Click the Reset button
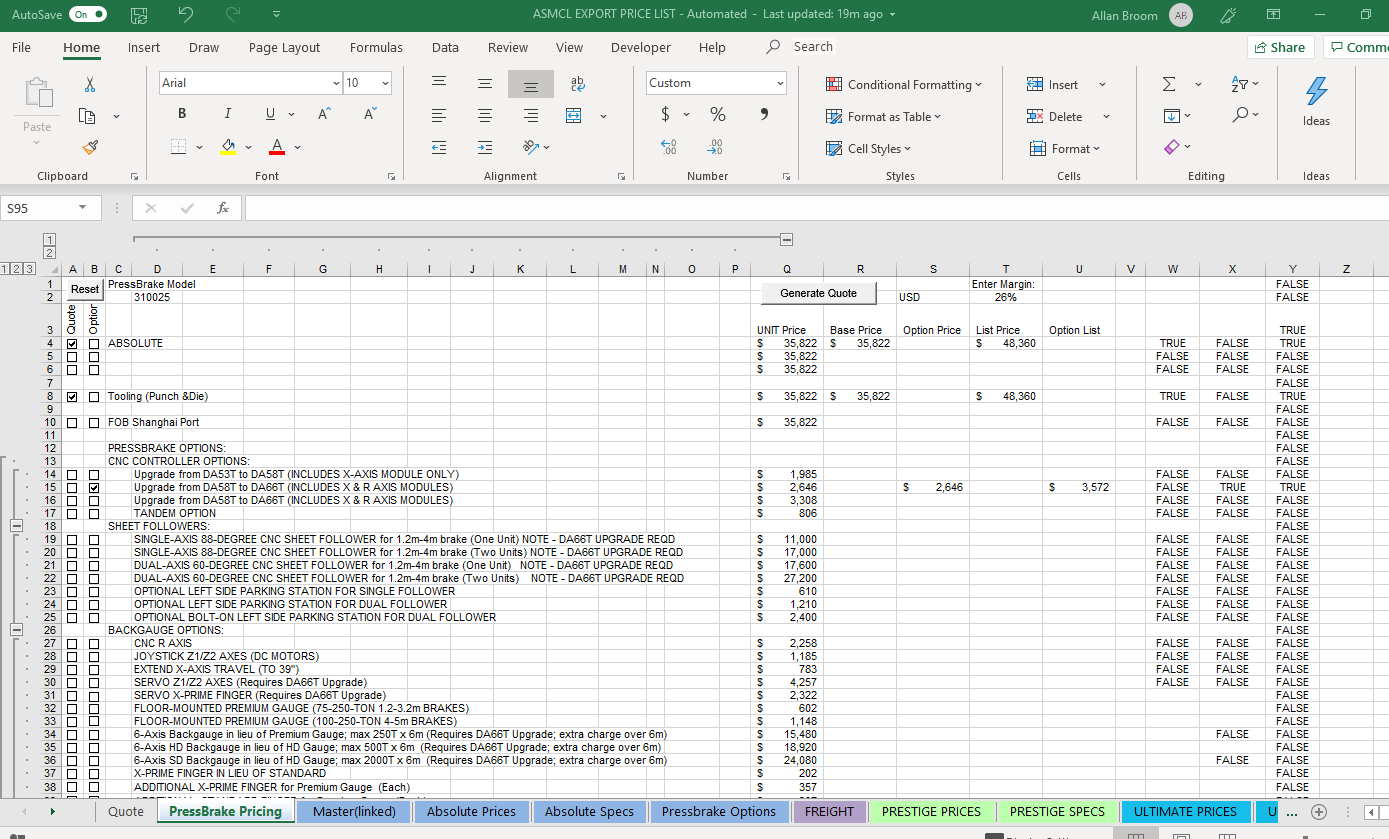The width and height of the screenshot is (1389, 839). [x=85, y=289]
